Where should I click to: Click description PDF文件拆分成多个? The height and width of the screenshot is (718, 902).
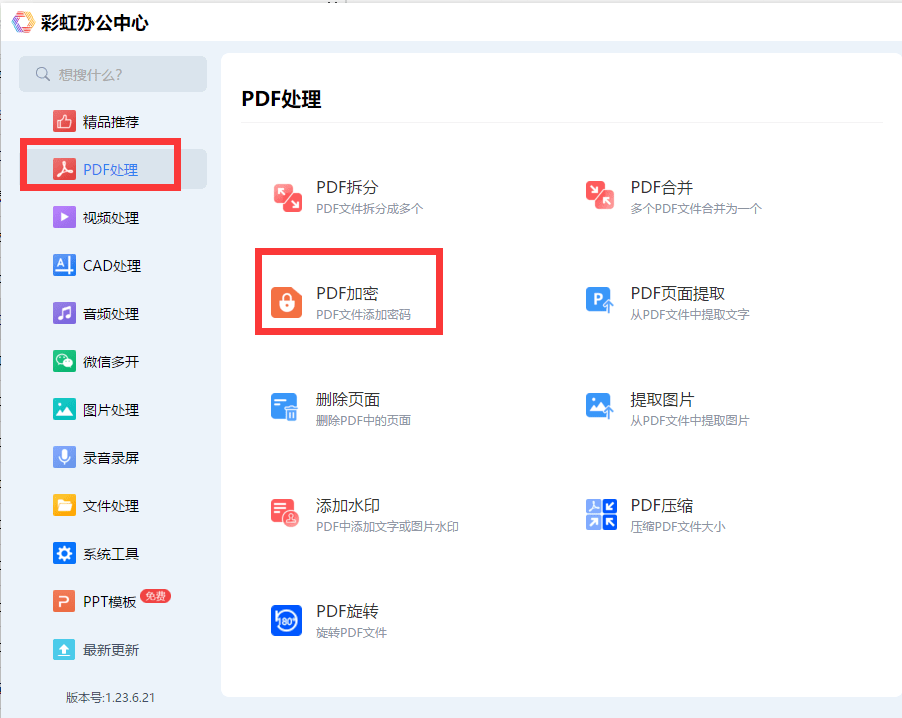[x=370, y=208]
